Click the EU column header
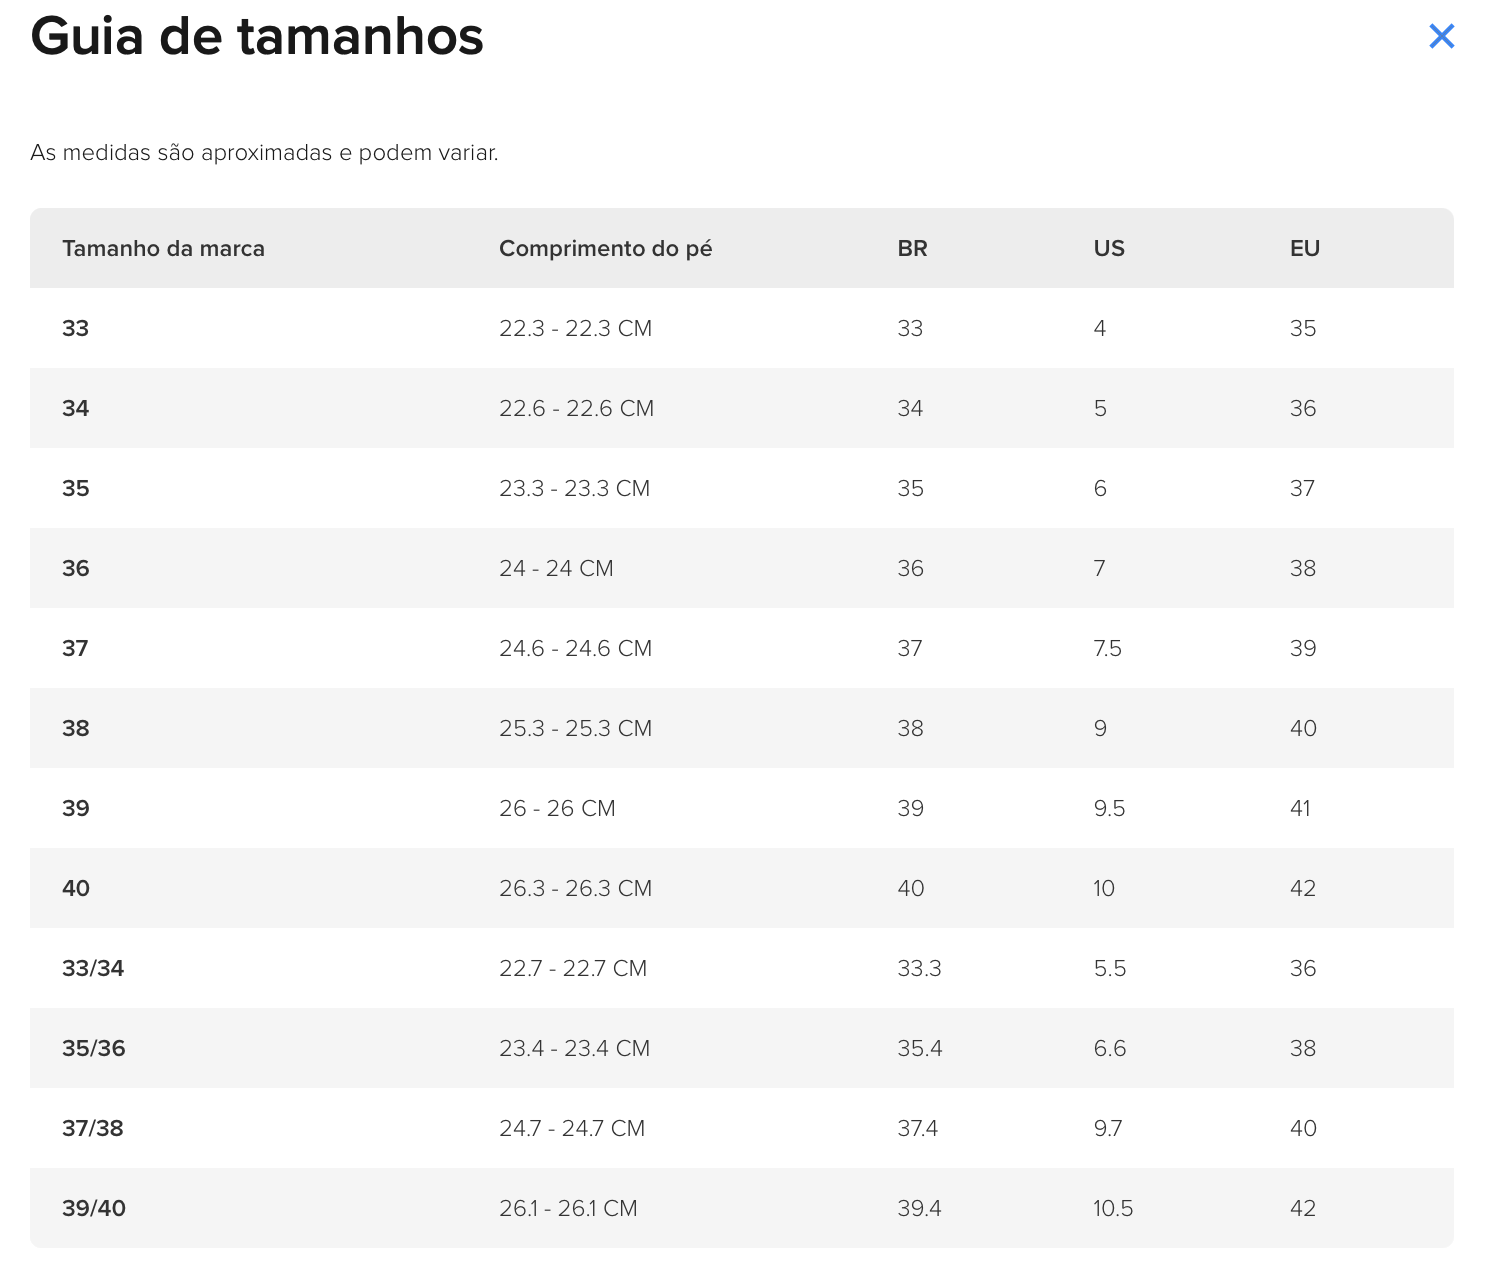The height and width of the screenshot is (1270, 1486). [x=1304, y=249]
